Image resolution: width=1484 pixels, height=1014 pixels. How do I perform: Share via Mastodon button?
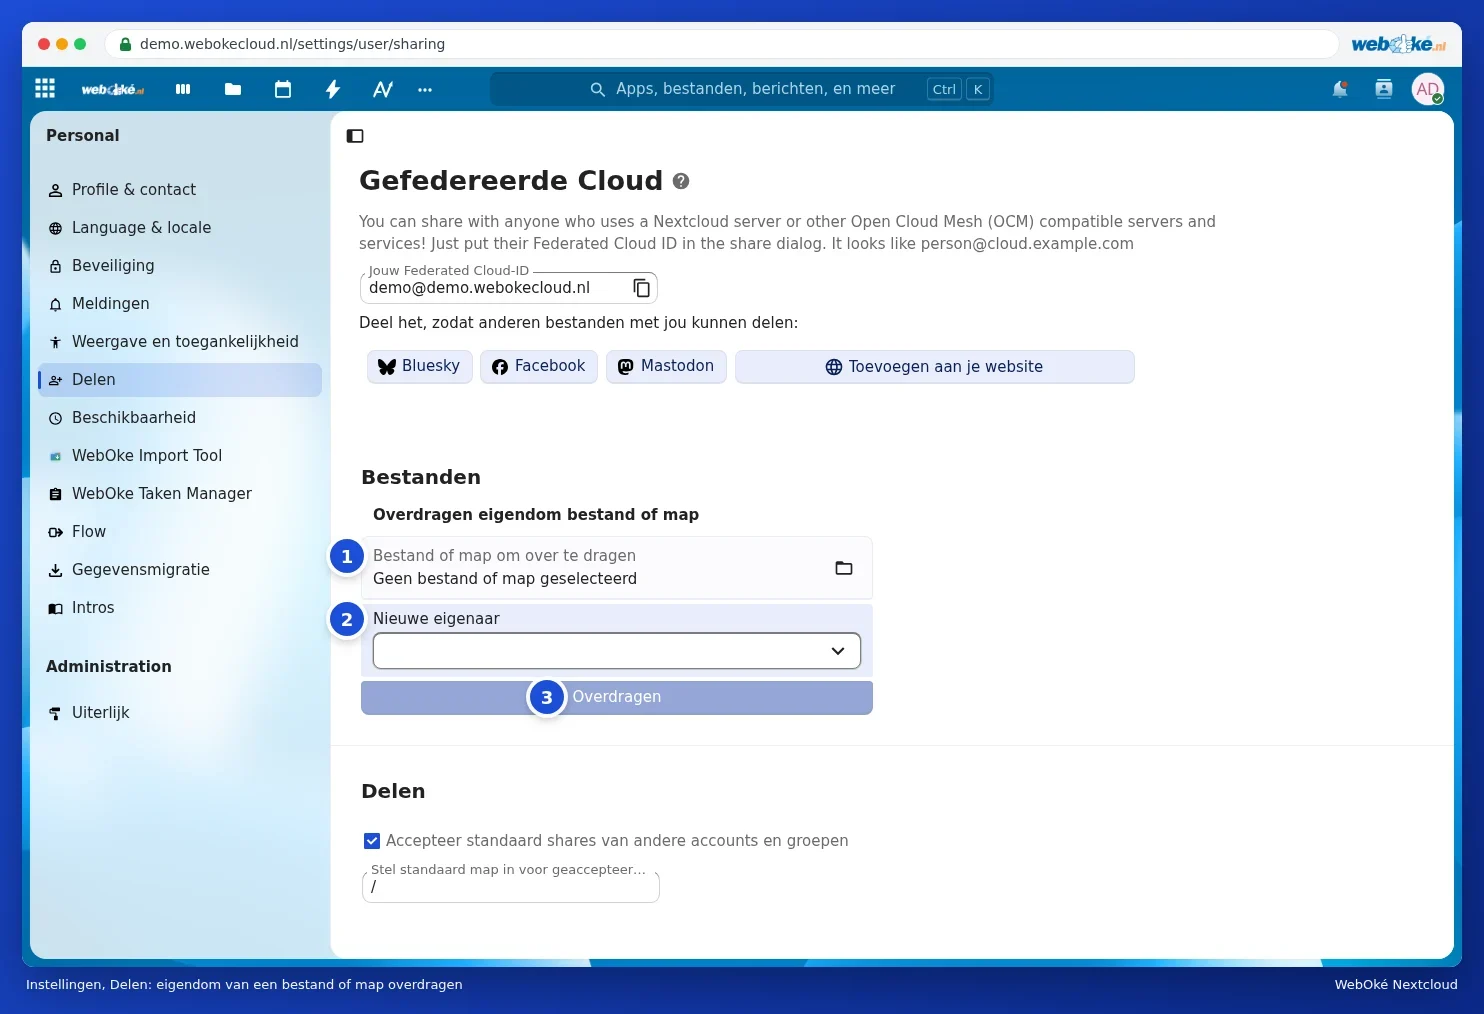tap(666, 366)
